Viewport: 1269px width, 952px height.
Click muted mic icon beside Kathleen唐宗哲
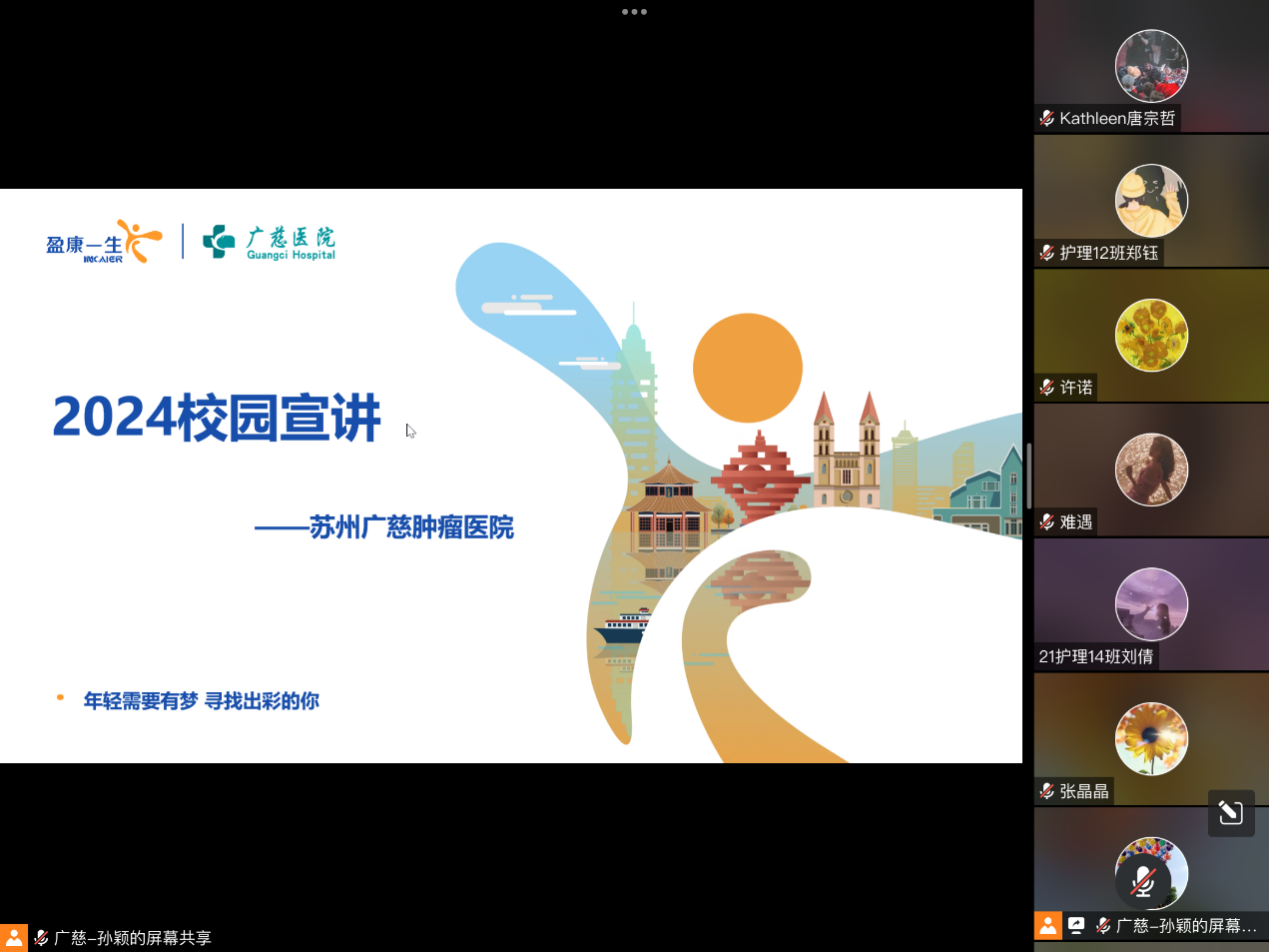click(1047, 119)
